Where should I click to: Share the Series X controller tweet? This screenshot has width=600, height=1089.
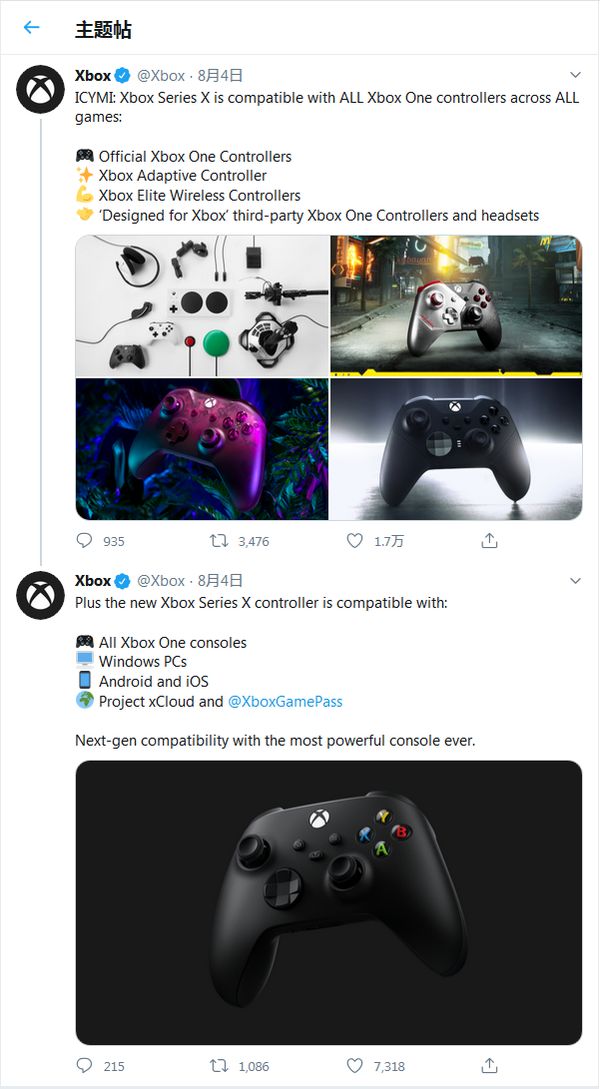pos(489,1066)
